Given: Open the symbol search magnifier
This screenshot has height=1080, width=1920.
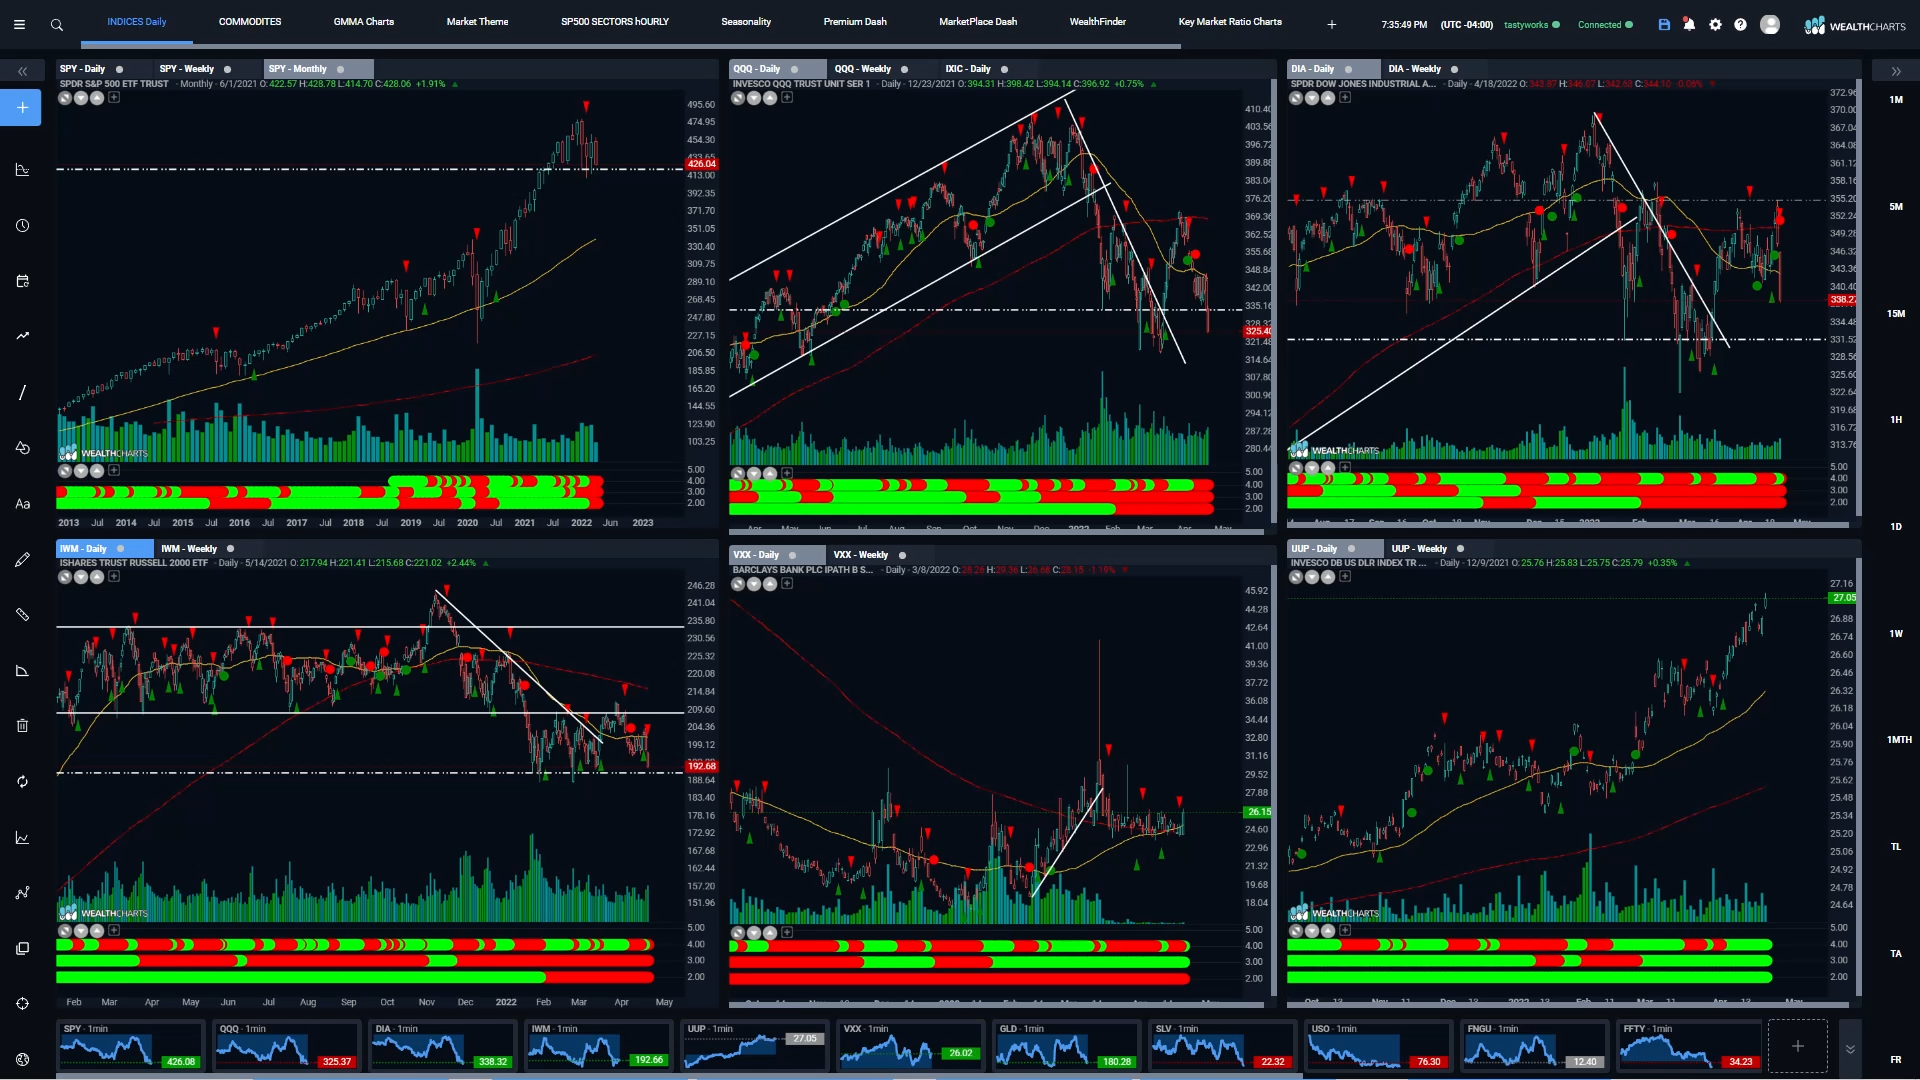Looking at the screenshot, I should click(x=57, y=25).
